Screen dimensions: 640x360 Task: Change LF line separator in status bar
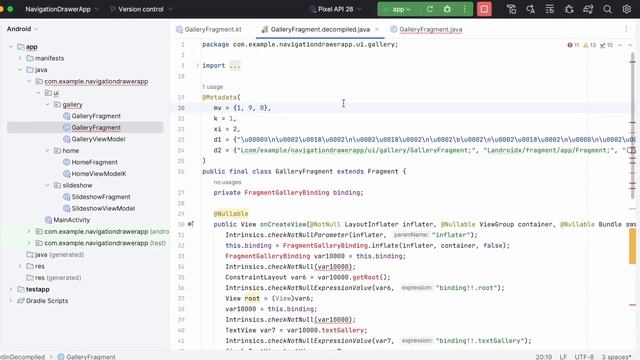click(563, 357)
